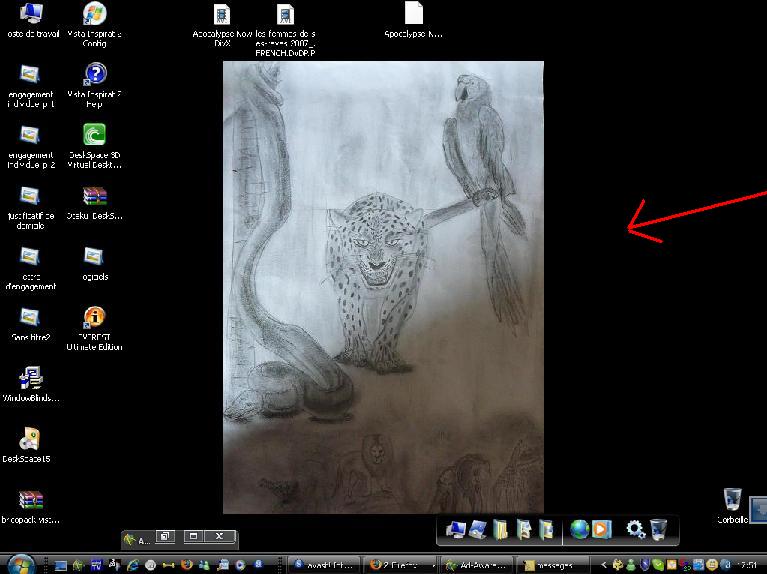Image resolution: width=767 pixels, height=574 pixels.
Task: Maximize the minimized Ad-Aware mini window
Action: [x=193, y=536]
